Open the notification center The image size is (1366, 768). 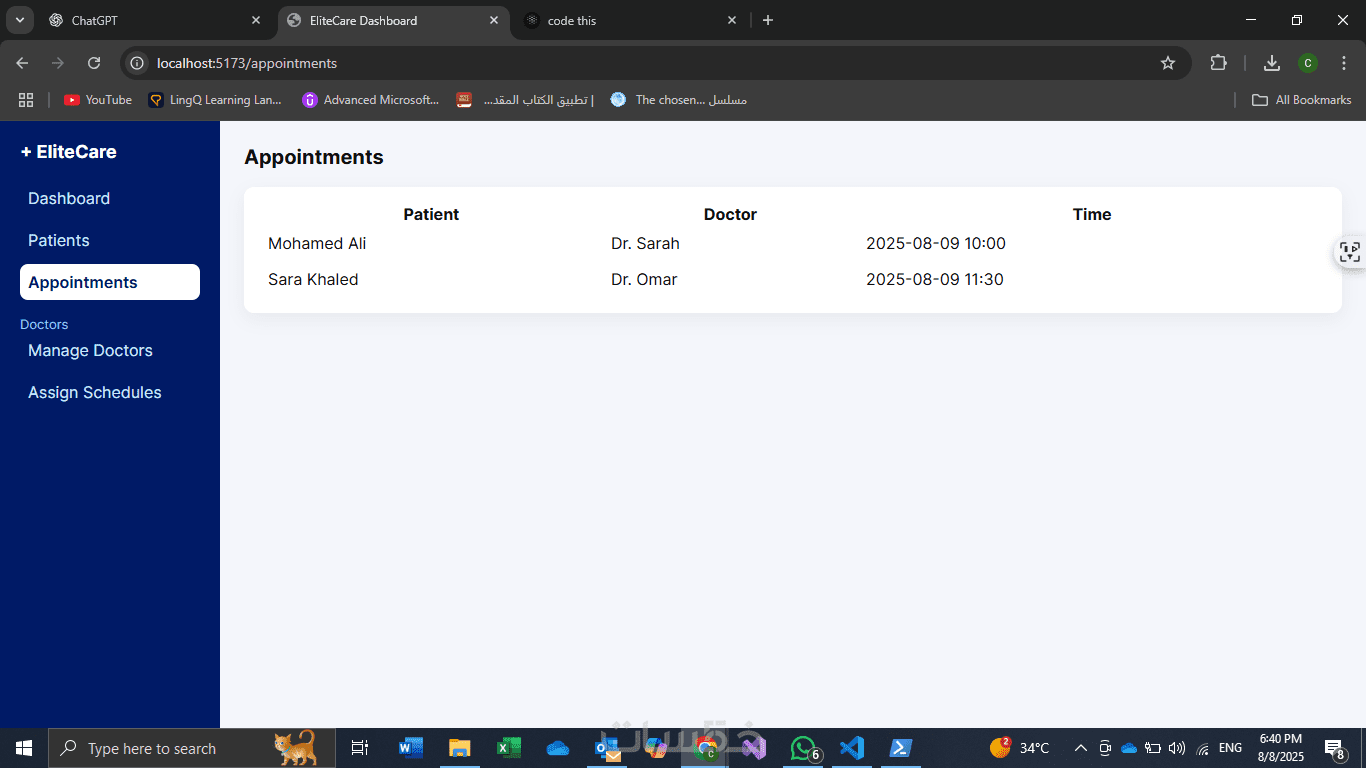pyautogui.click(x=1335, y=748)
